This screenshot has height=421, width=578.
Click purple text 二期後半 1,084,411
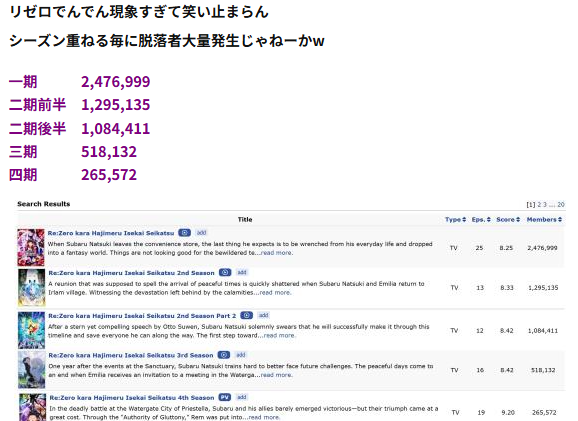(79, 129)
